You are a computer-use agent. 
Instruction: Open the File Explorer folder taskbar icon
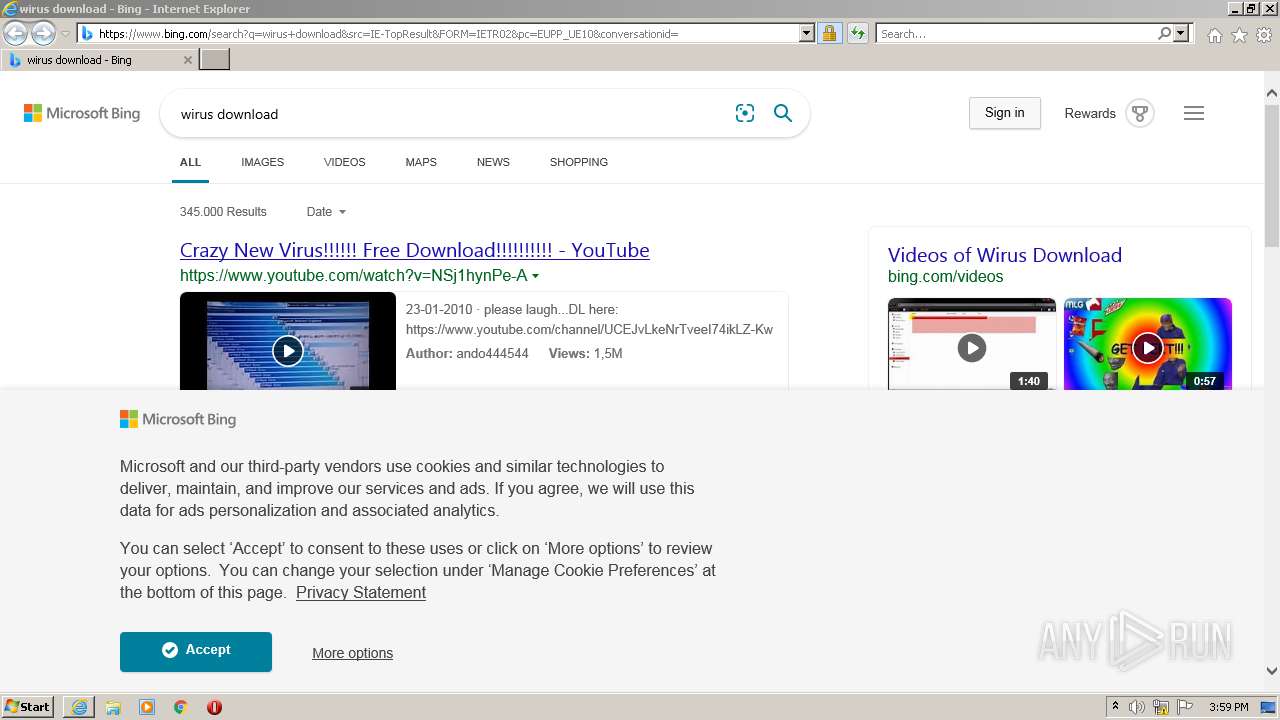pos(113,707)
